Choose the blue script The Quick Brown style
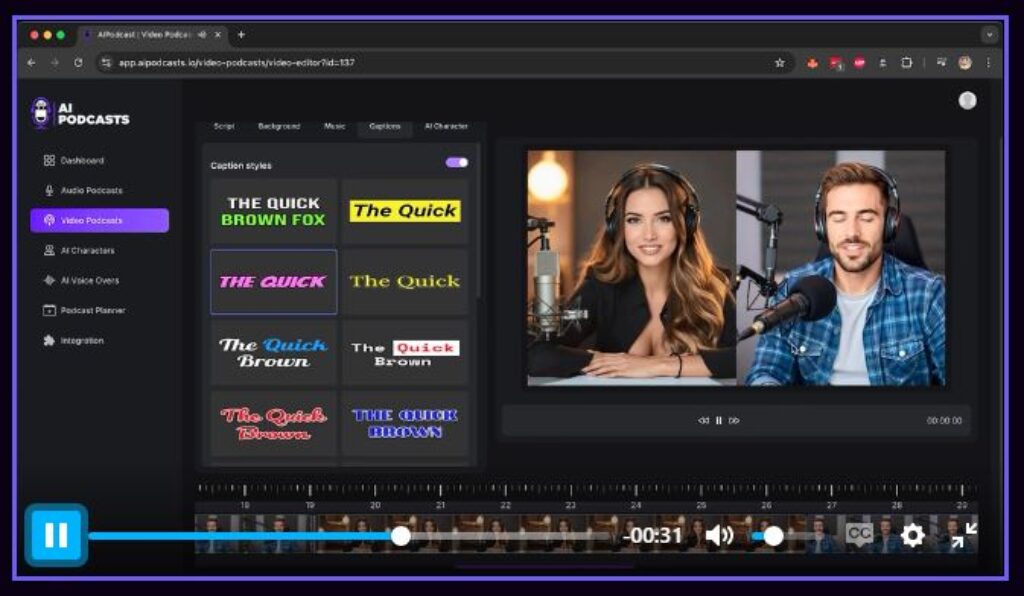This screenshot has height=596, width=1024. pos(273,353)
